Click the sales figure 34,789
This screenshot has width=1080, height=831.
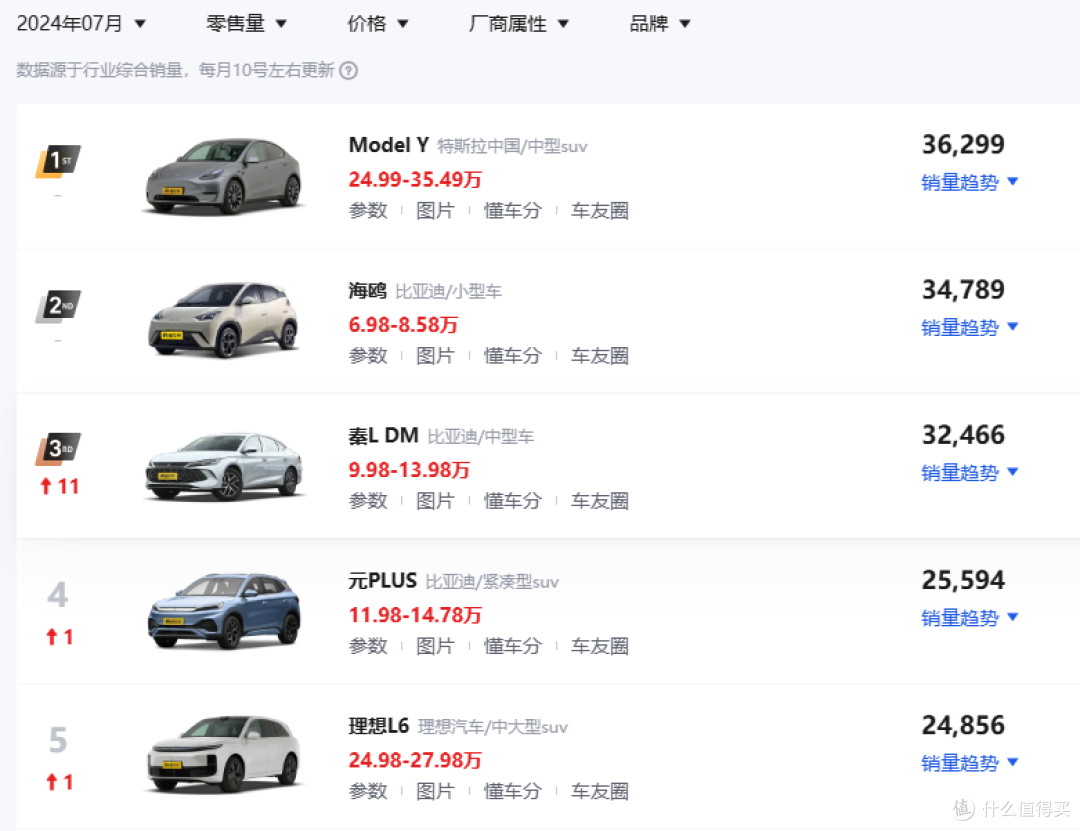tap(963, 290)
